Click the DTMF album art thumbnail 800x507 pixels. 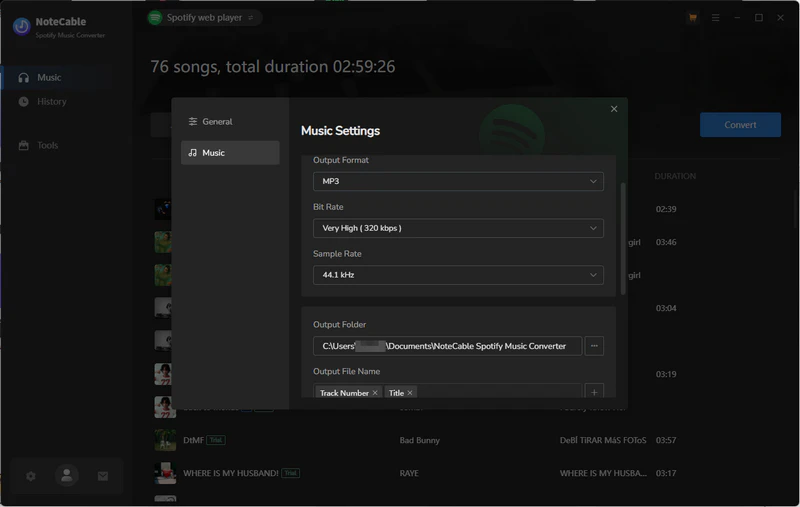(165, 440)
